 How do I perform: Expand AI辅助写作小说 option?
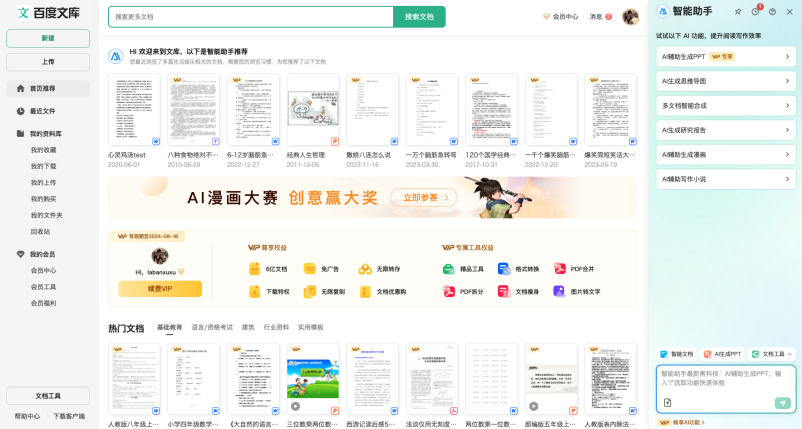click(726, 179)
